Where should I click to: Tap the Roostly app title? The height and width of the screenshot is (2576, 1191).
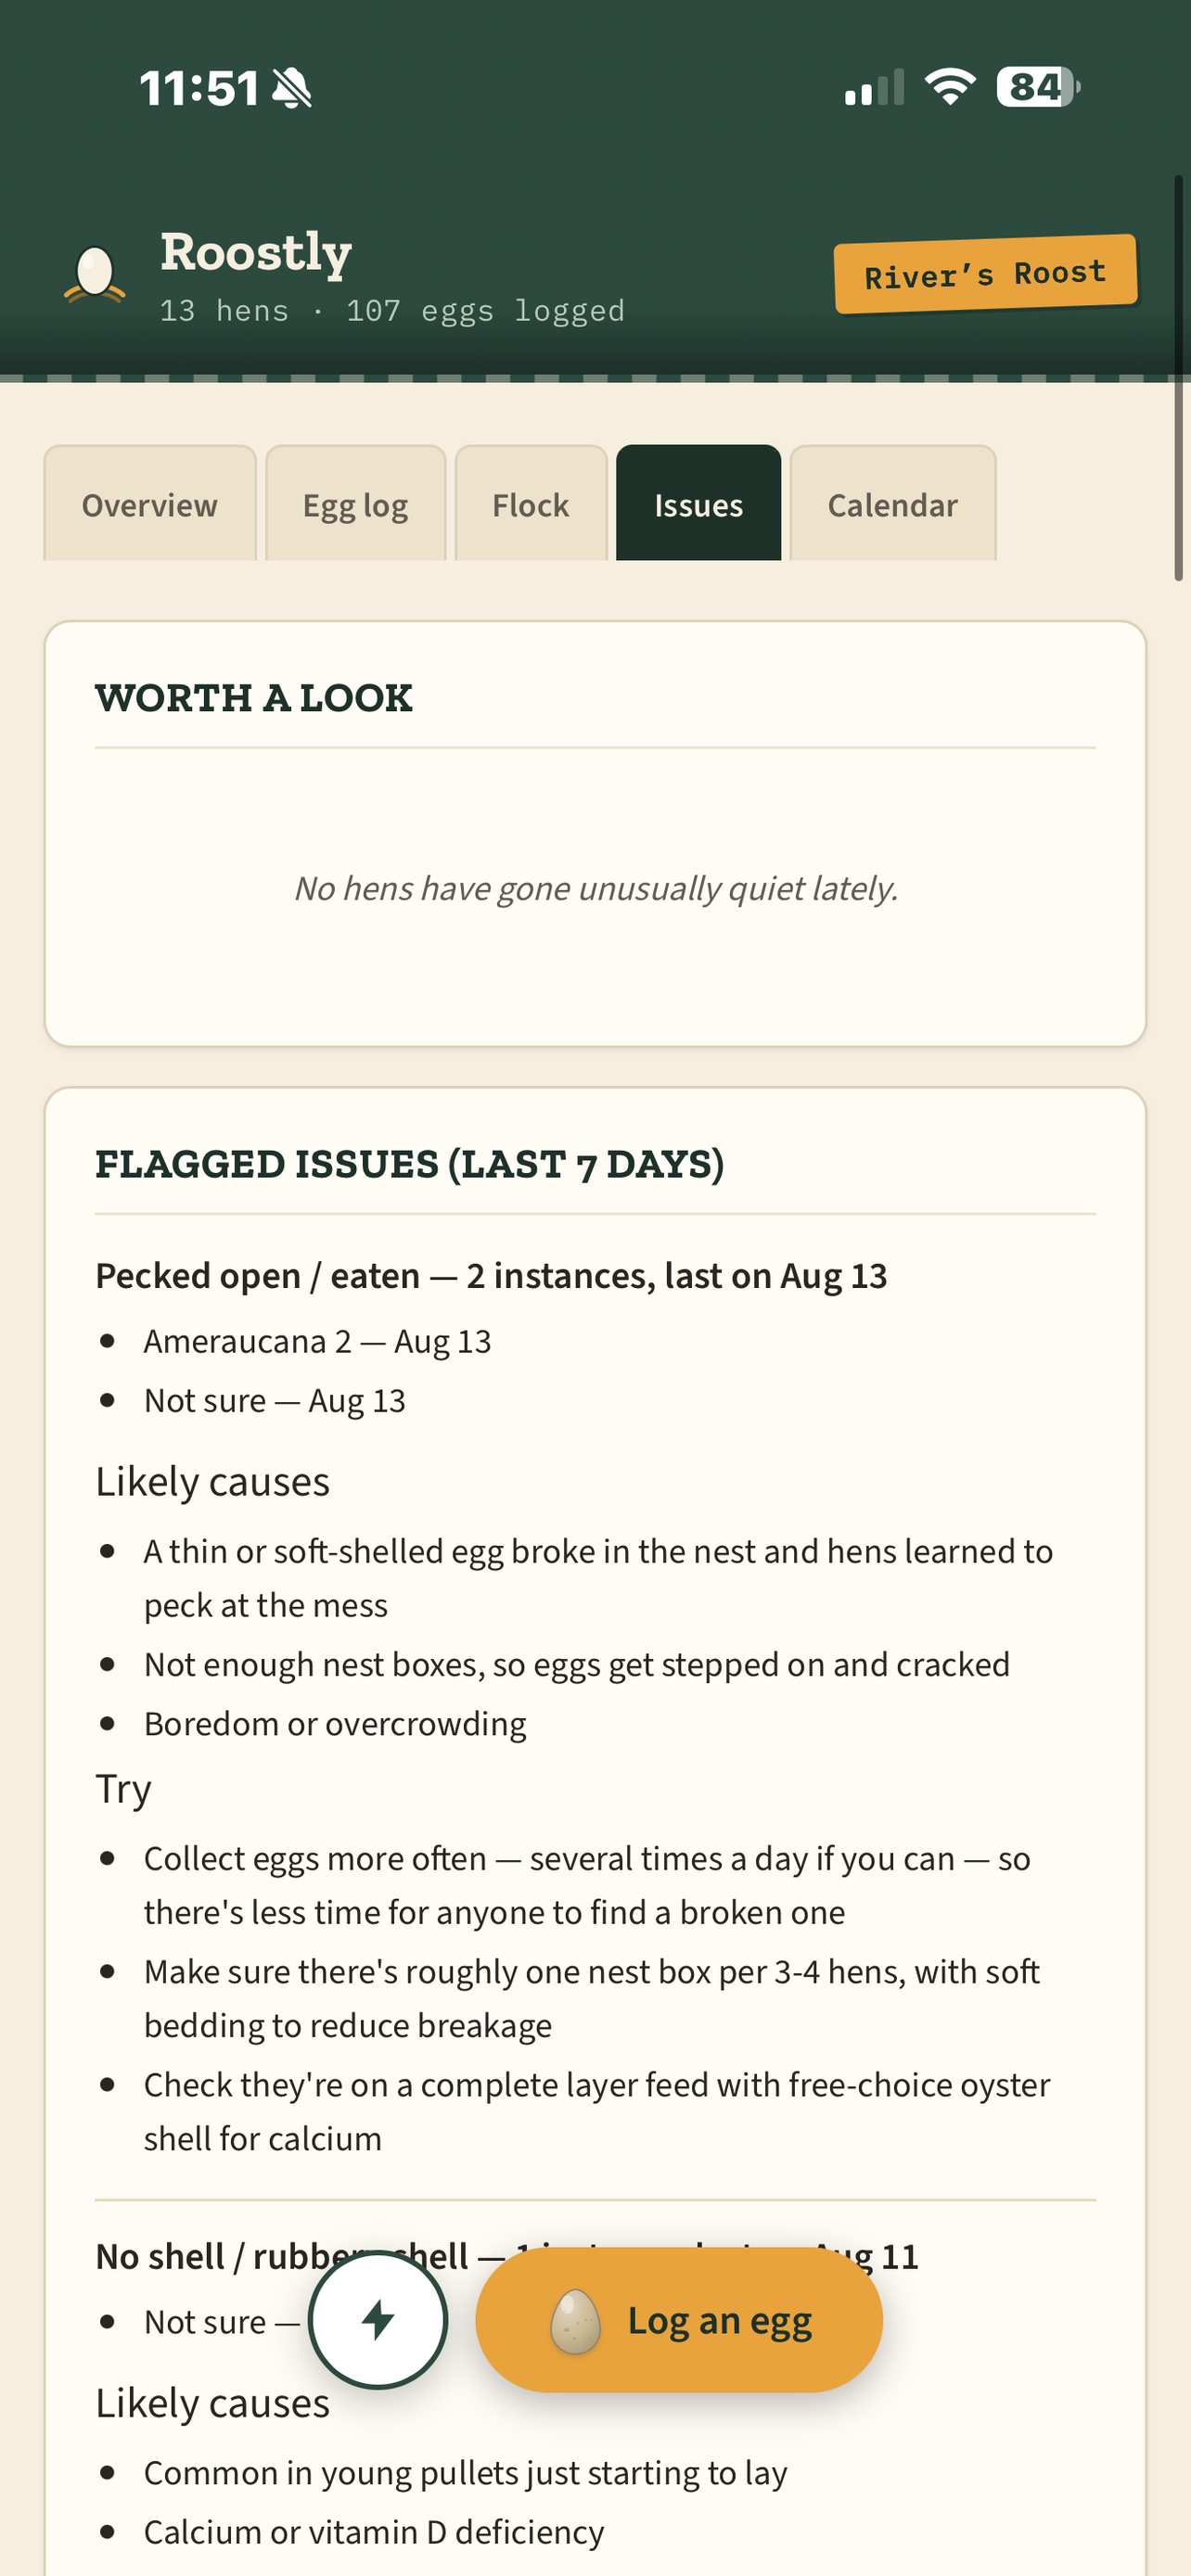(256, 251)
